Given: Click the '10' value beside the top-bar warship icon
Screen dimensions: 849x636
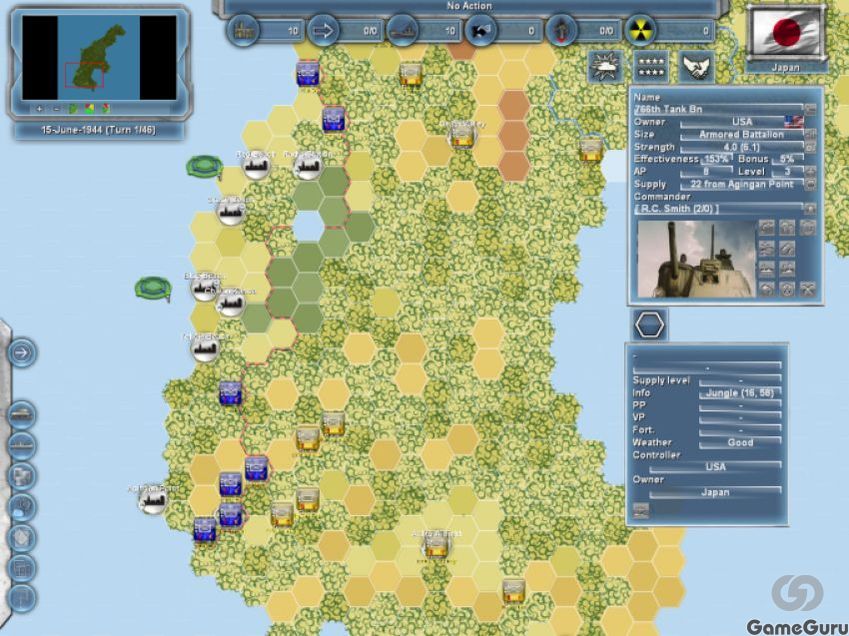Looking at the screenshot, I should point(449,31).
